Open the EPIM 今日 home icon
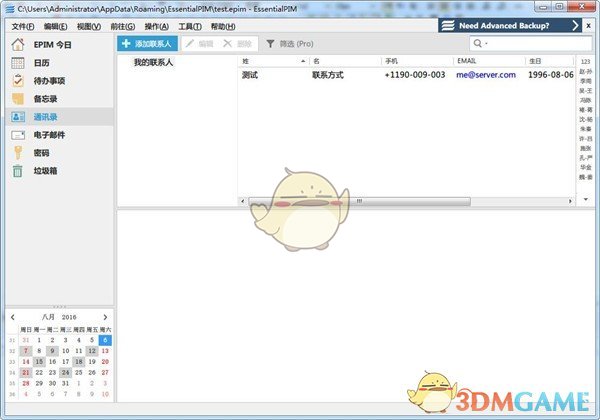The image size is (600, 420). (x=18, y=45)
